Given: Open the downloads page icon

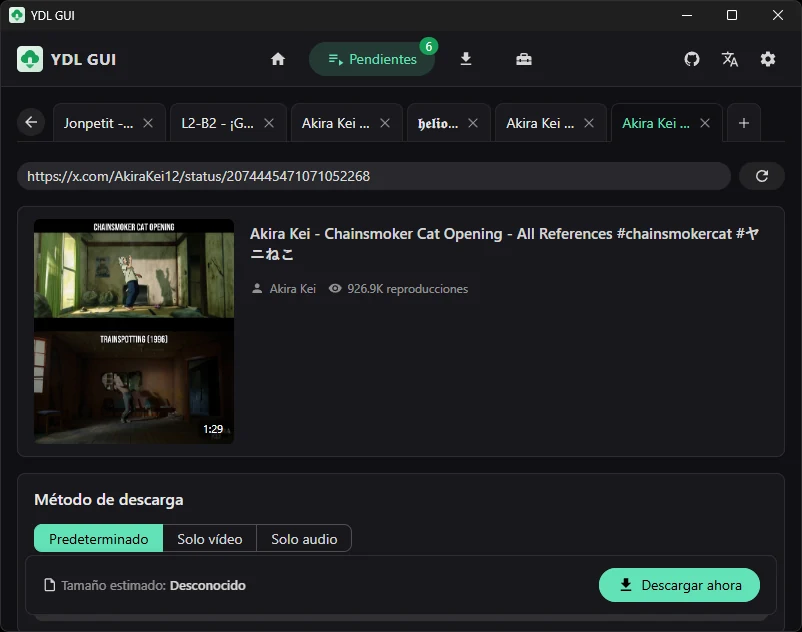Looking at the screenshot, I should 465,59.
